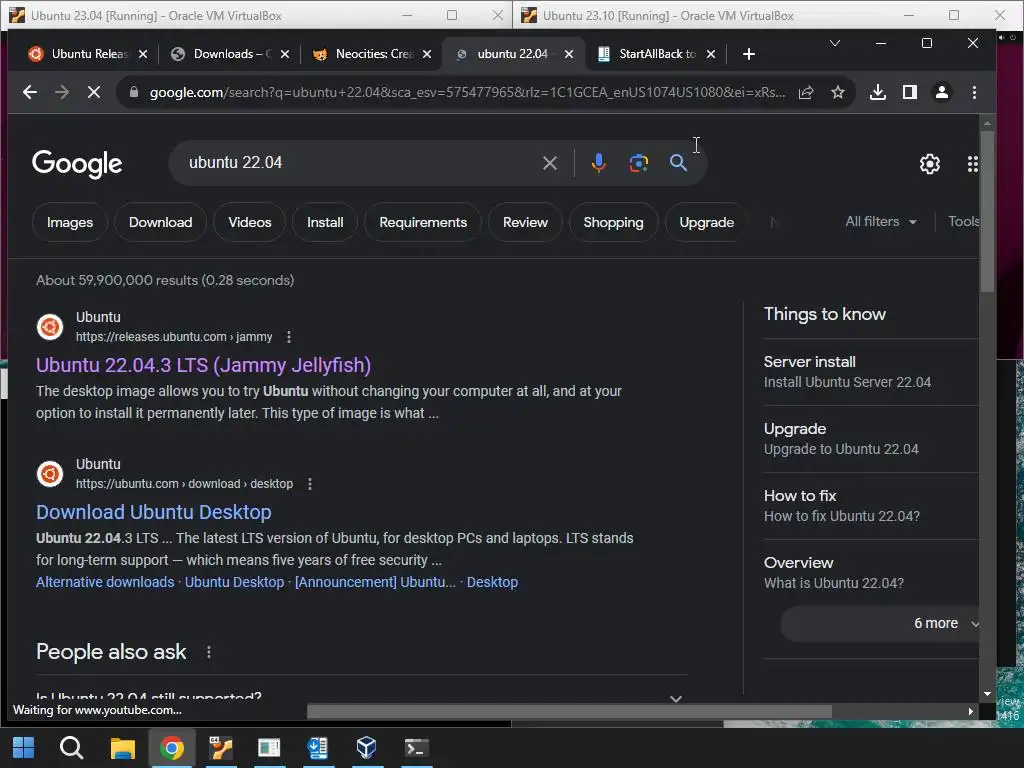Expand the 6 more things to know
Viewport: 1024px width, 768px height.
(x=882, y=624)
